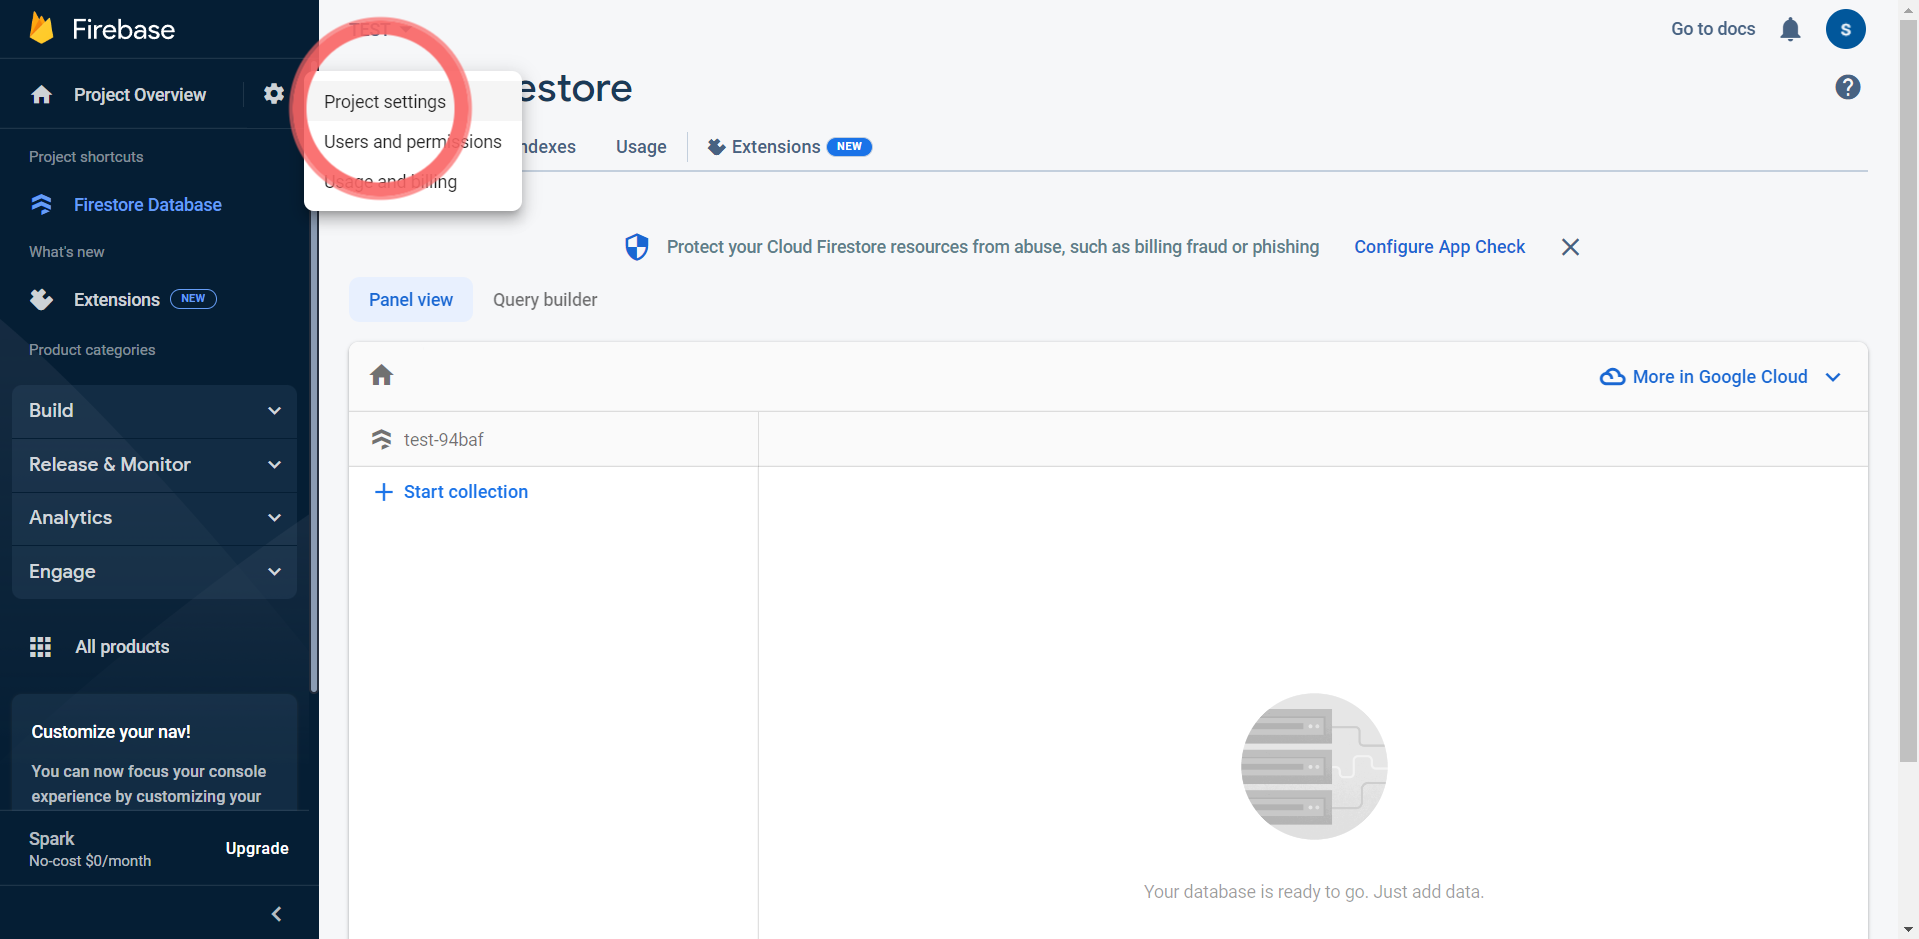Select the test-94baf database path
1919x939 pixels.
444,440
